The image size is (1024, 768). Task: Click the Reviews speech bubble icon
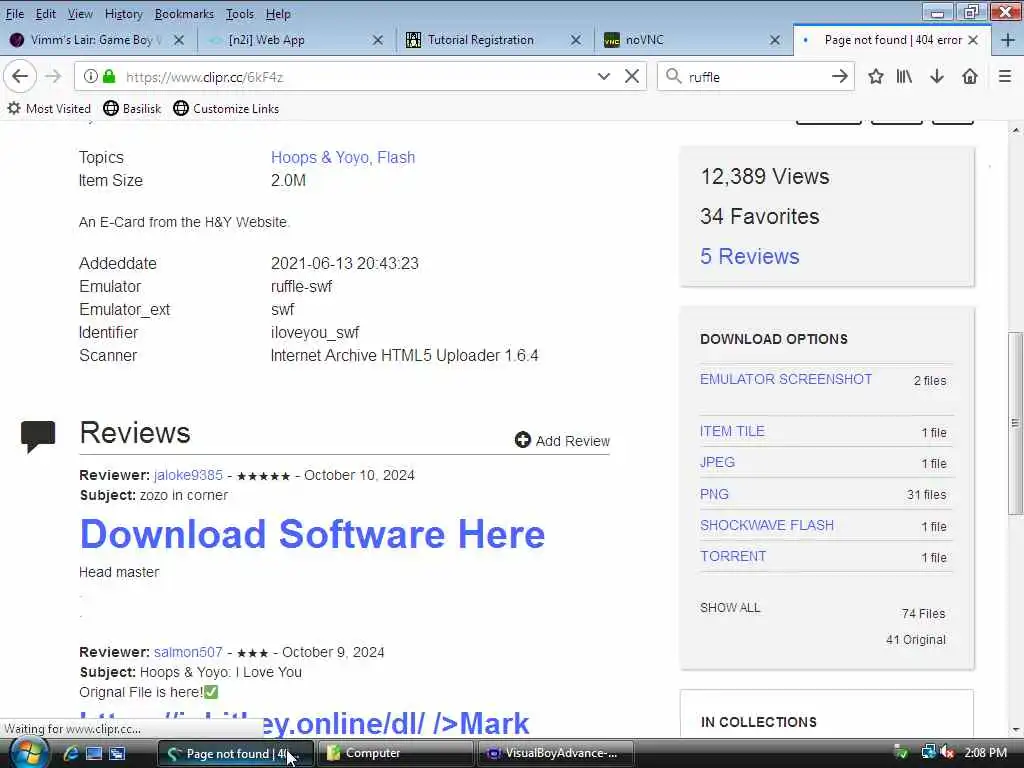point(38,436)
